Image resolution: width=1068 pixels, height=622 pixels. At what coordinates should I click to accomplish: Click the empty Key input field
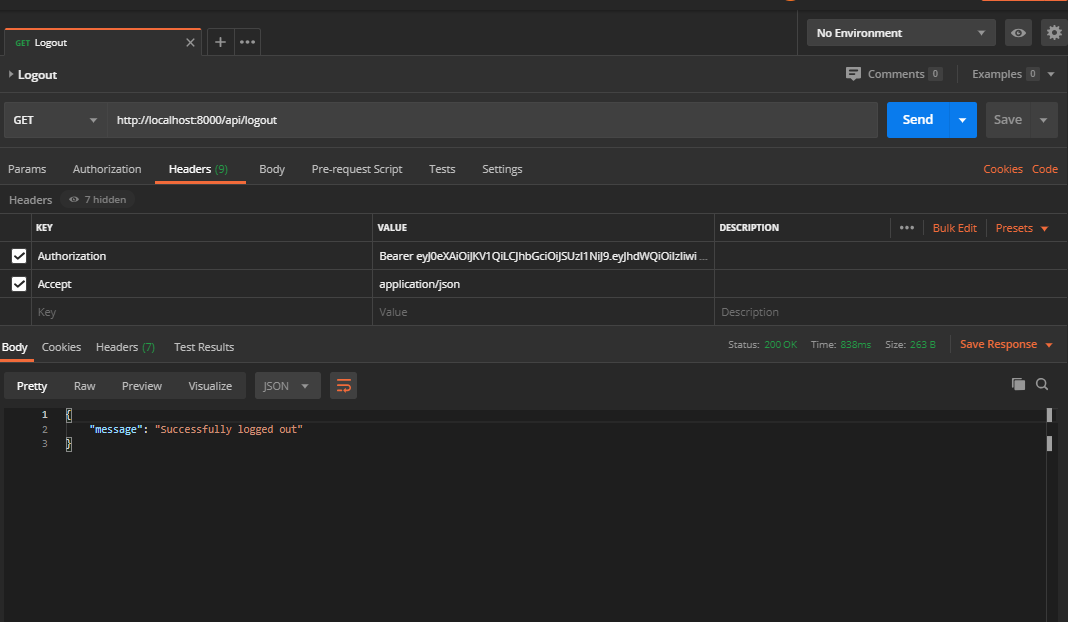coord(202,312)
